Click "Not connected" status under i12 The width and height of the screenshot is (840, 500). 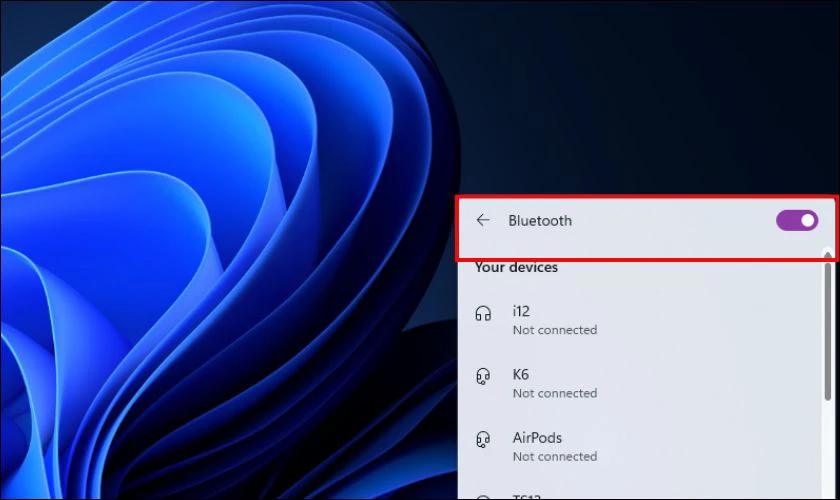(554, 330)
